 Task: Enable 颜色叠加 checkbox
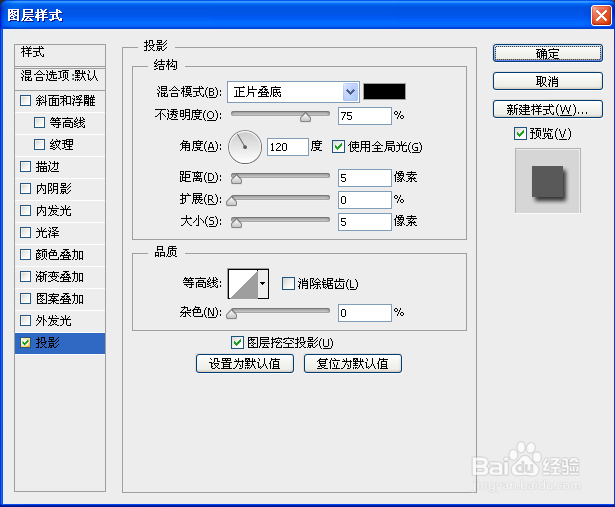point(25,254)
